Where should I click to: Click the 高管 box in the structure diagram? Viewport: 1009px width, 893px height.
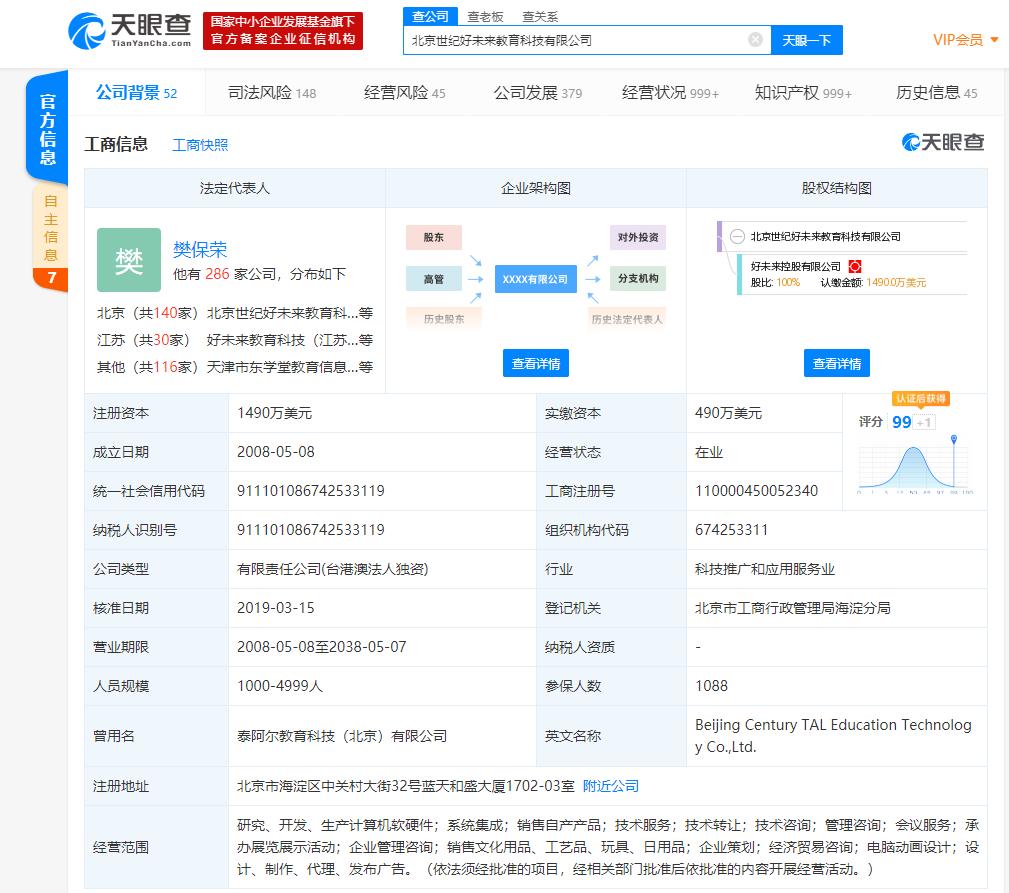pyautogui.click(x=434, y=279)
